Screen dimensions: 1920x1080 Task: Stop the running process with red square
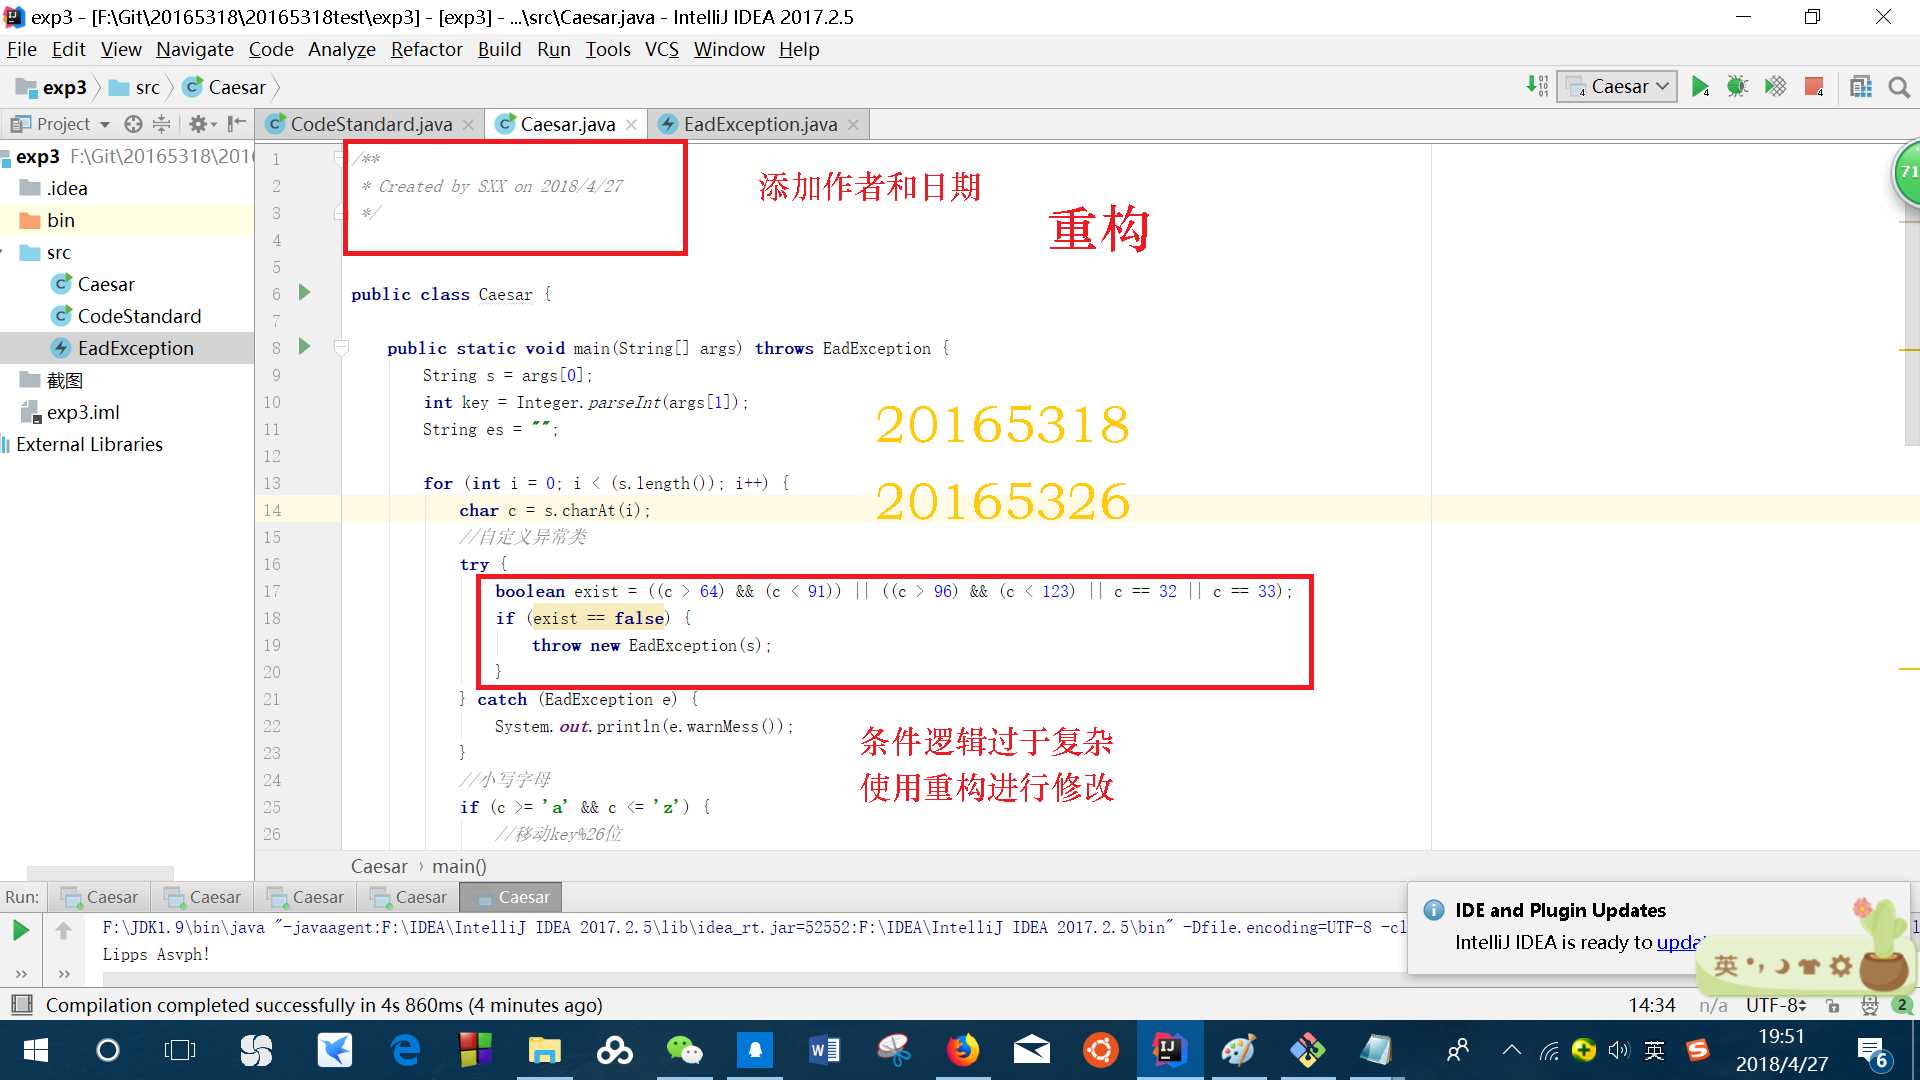(x=1814, y=87)
